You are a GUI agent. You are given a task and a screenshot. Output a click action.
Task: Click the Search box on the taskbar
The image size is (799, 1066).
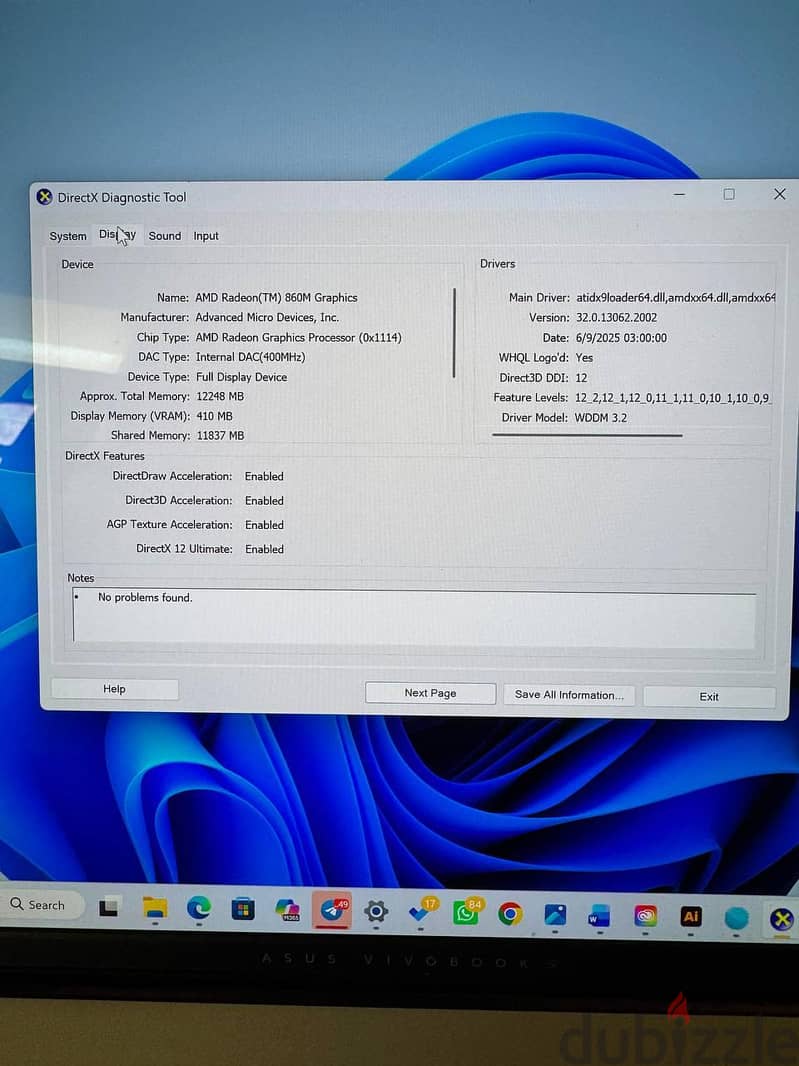click(x=41, y=905)
